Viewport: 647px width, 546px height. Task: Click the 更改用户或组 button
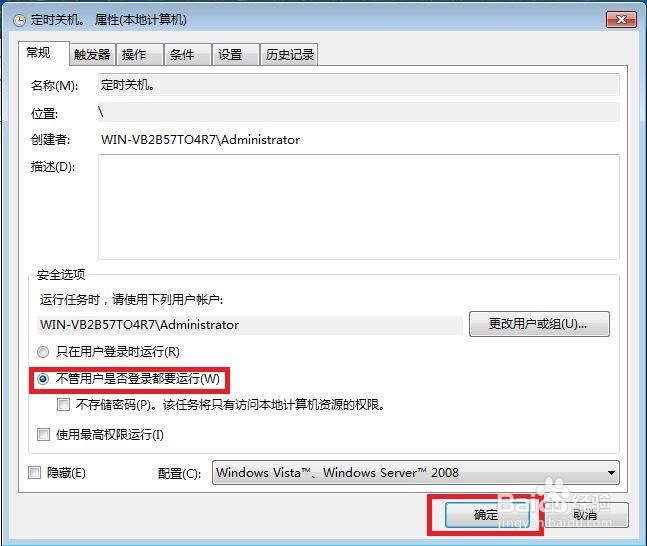[x=539, y=324]
